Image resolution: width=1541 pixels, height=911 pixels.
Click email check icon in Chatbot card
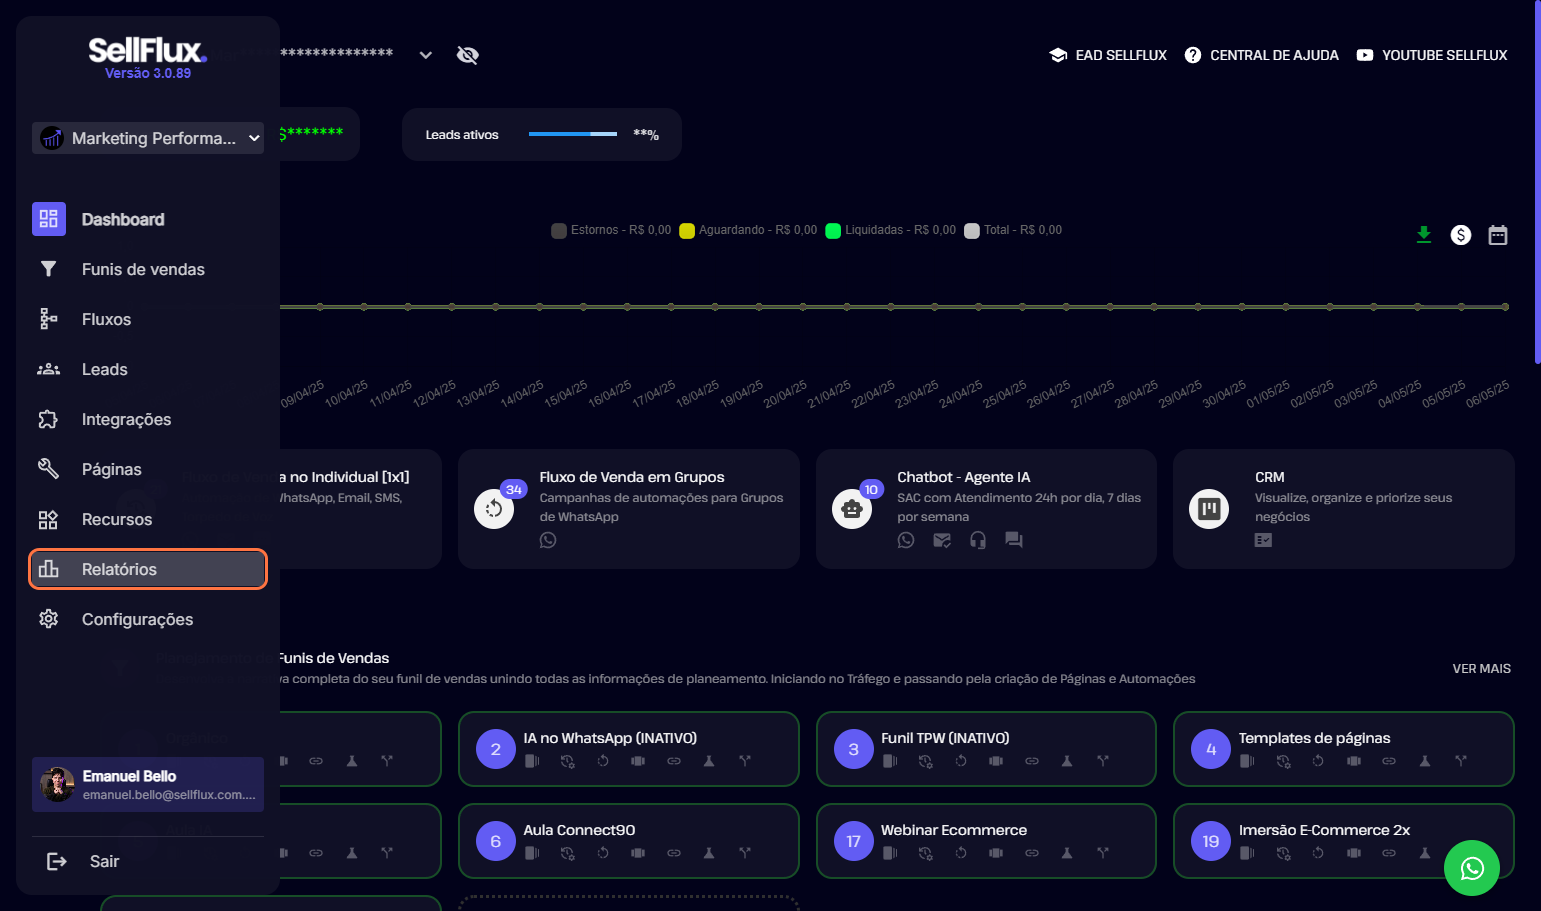pos(942,540)
